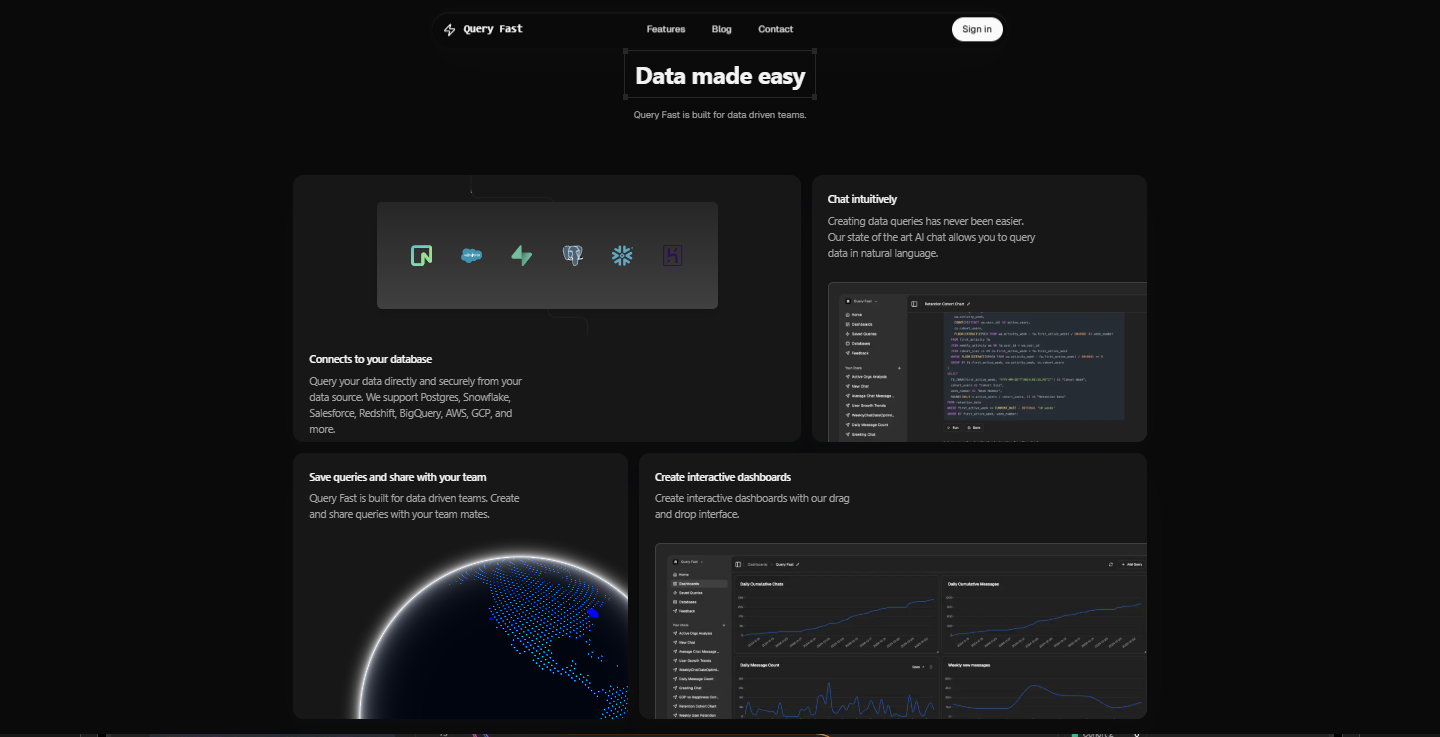Click the Snowflake logo icon
Image resolution: width=1440 pixels, height=737 pixels.
[623, 256]
